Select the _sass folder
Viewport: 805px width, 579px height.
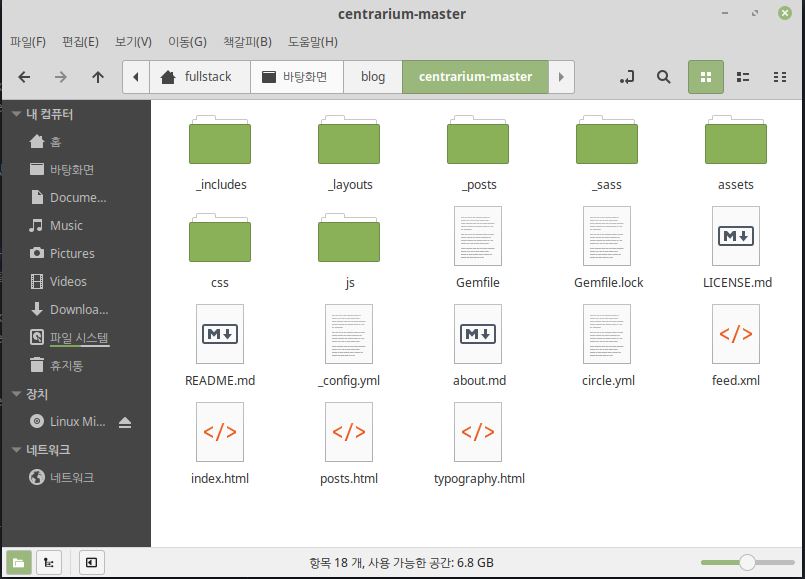(607, 153)
